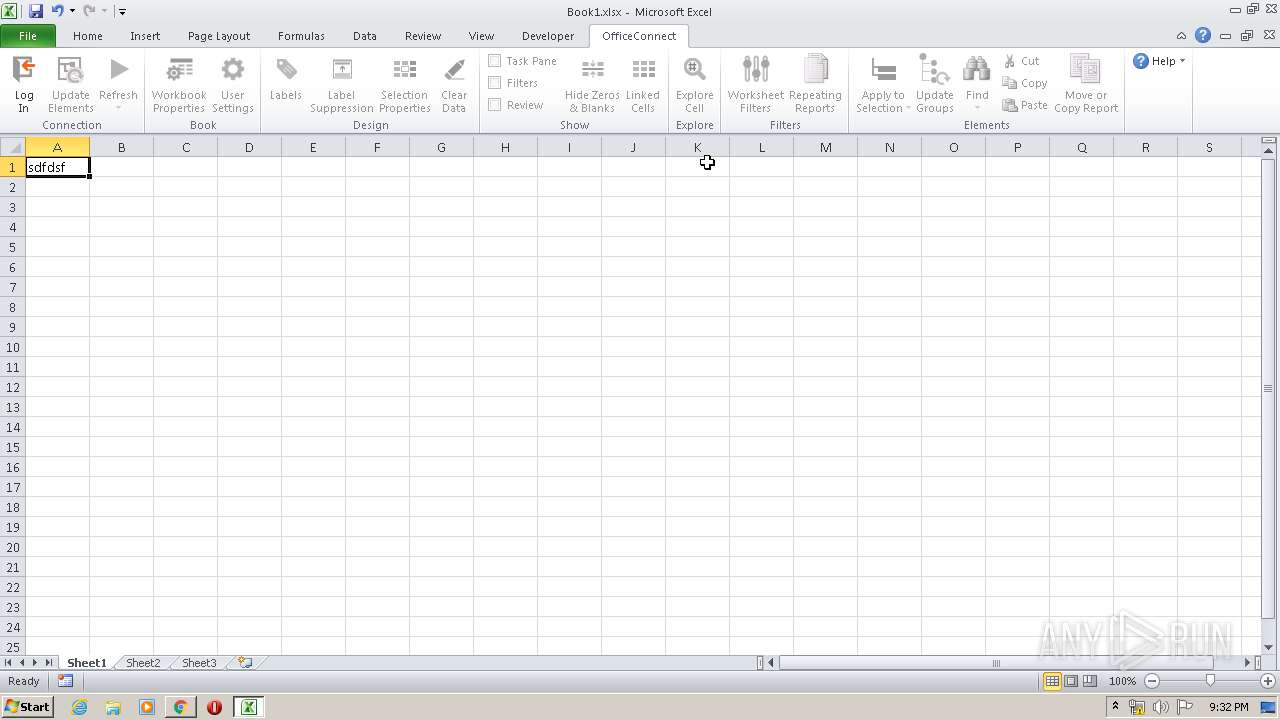Open Customize Quick Access Toolbar arrow
Image resolution: width=1280 pixels, height=720 pixels.
click(122, 12)
